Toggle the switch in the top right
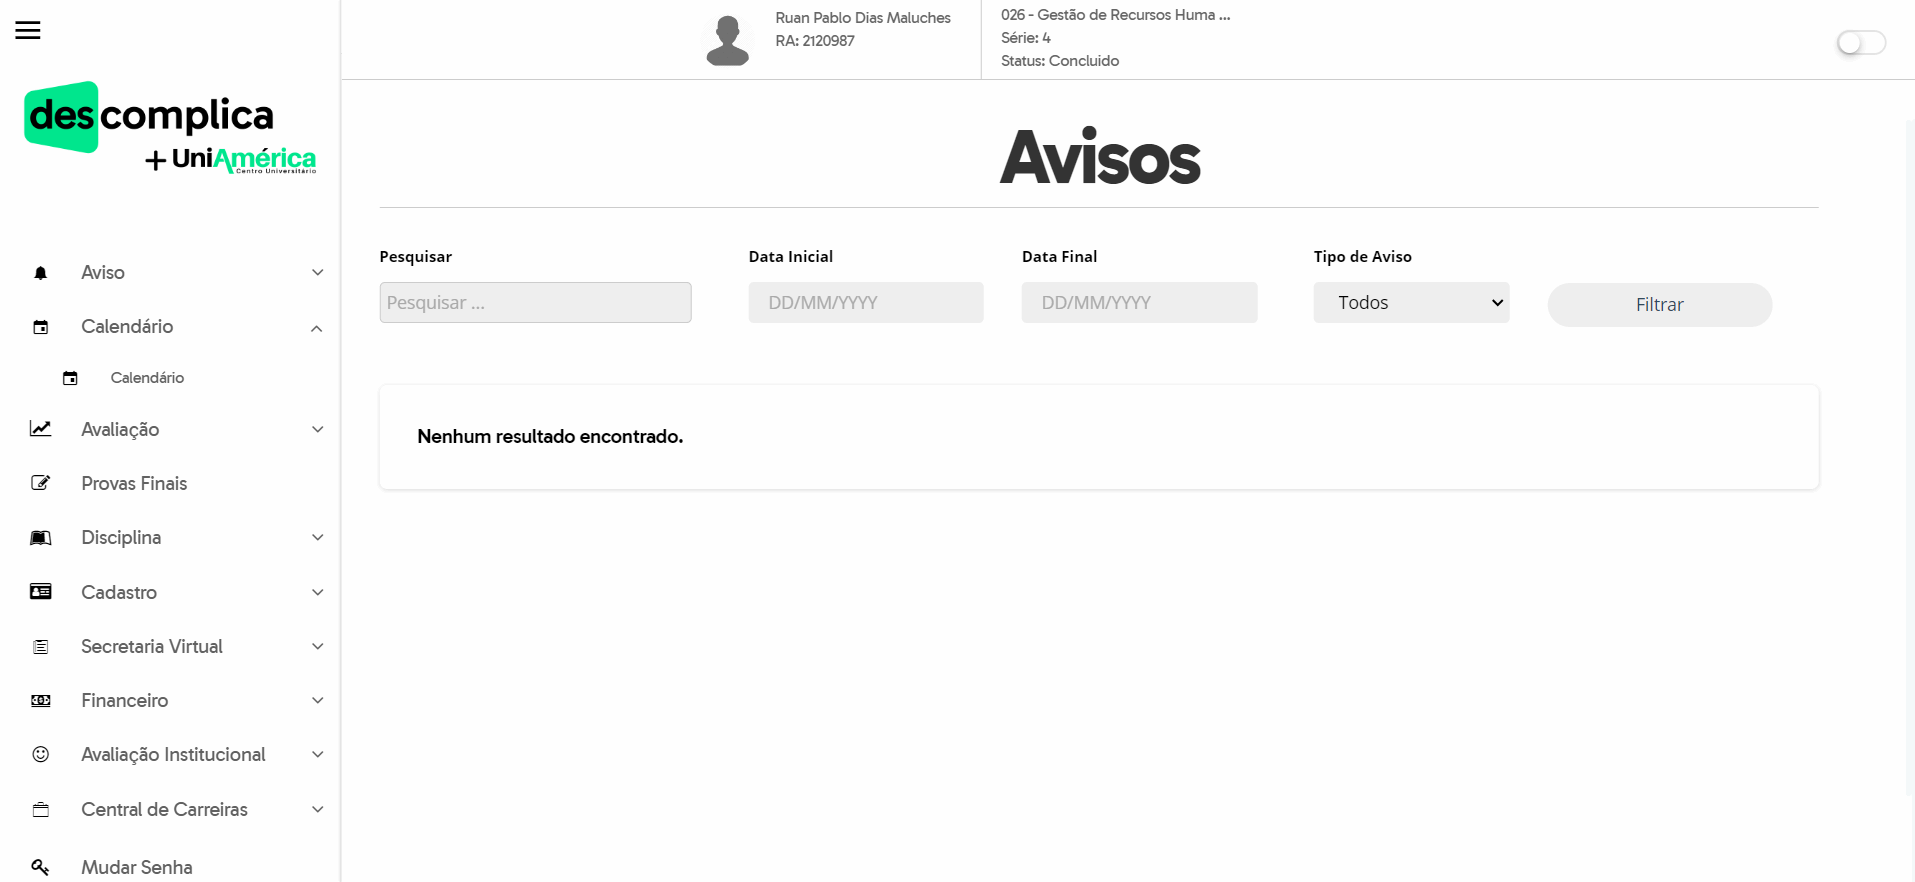1915x882 pixels. tap(1861, 43)
